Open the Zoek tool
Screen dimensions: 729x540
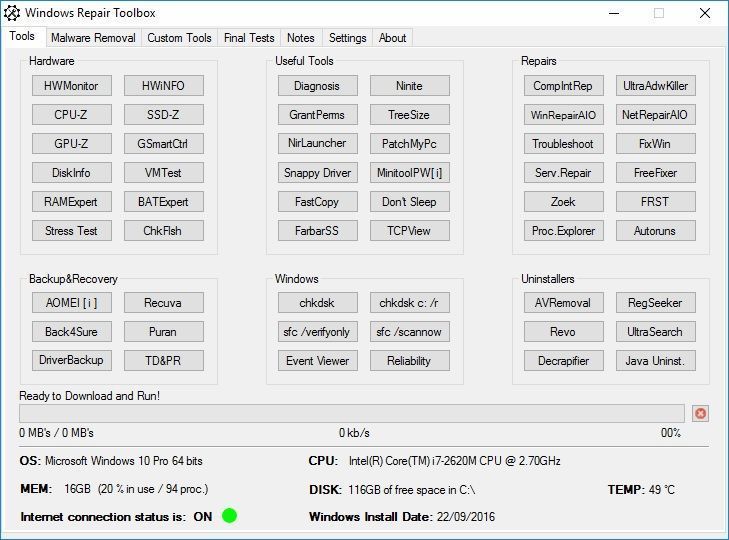(x=563, y=201)
